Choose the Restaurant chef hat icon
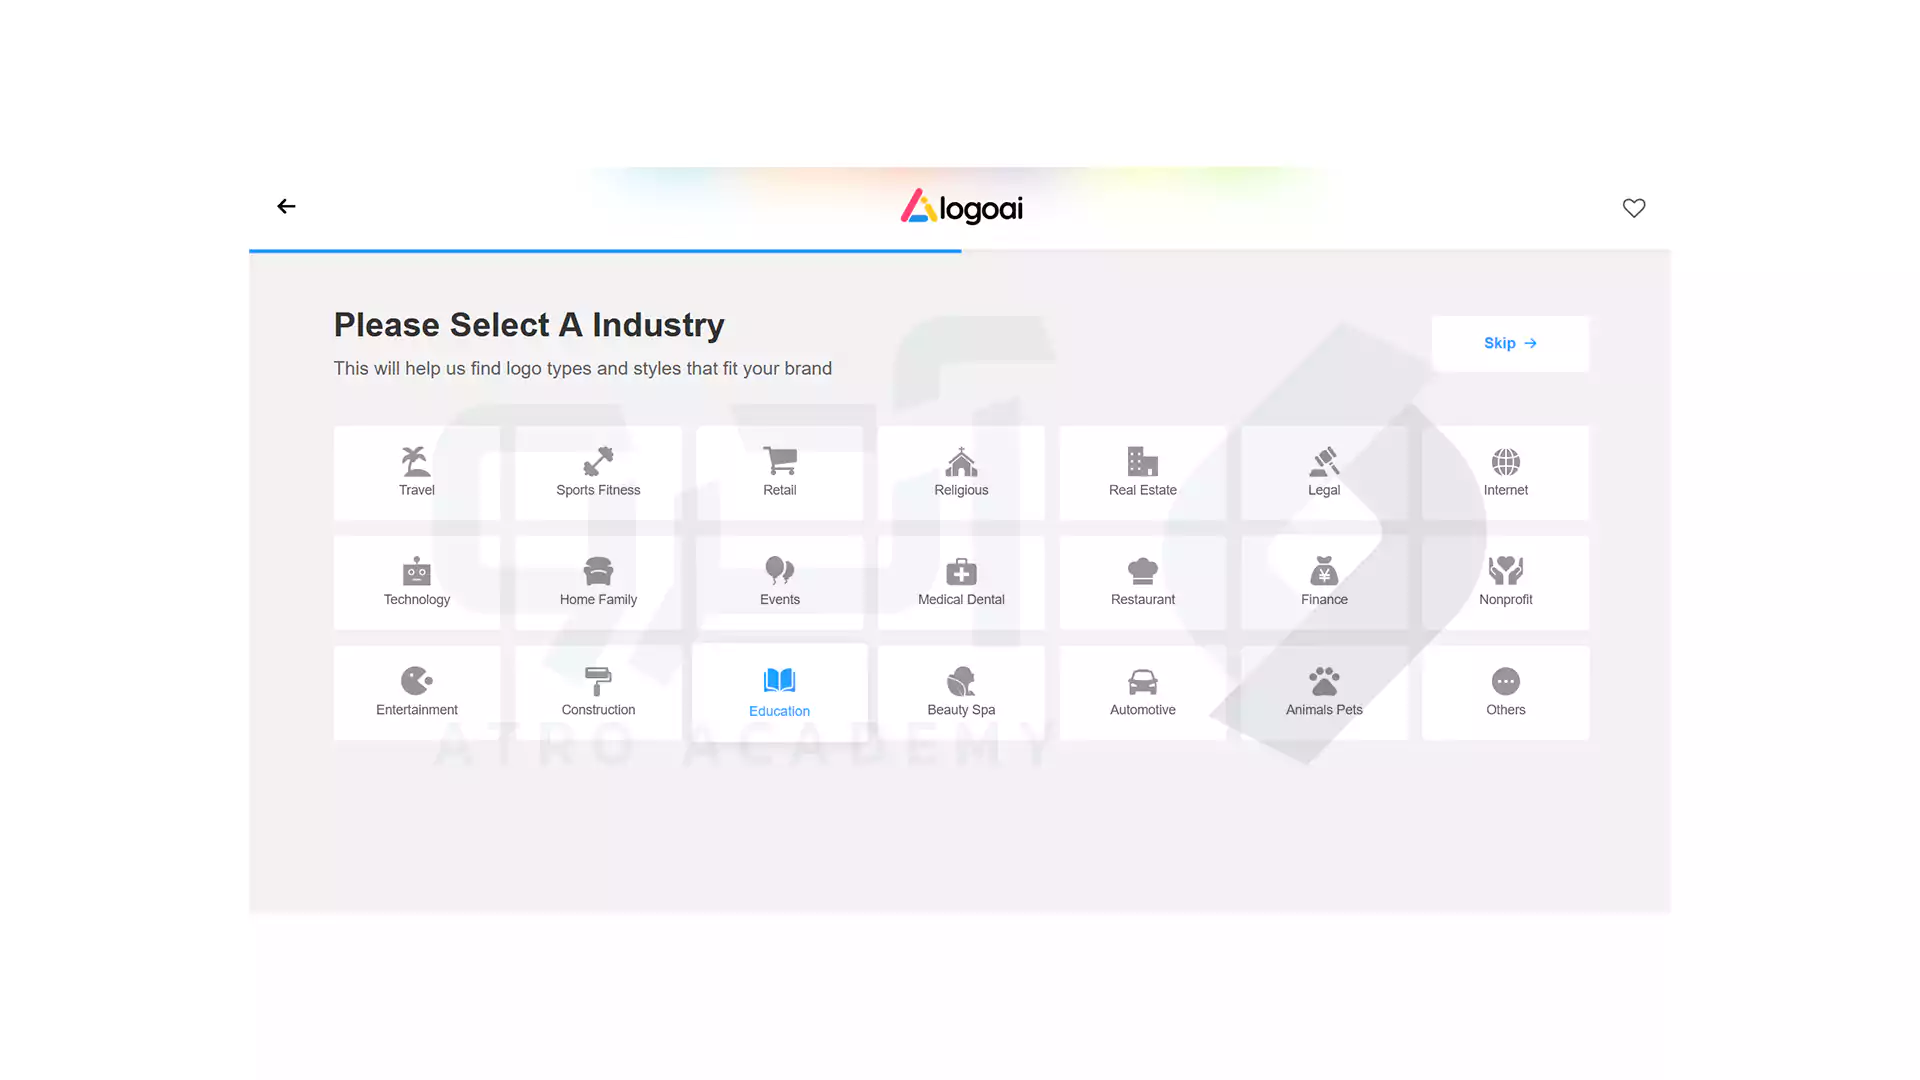 coord(1142,571)
